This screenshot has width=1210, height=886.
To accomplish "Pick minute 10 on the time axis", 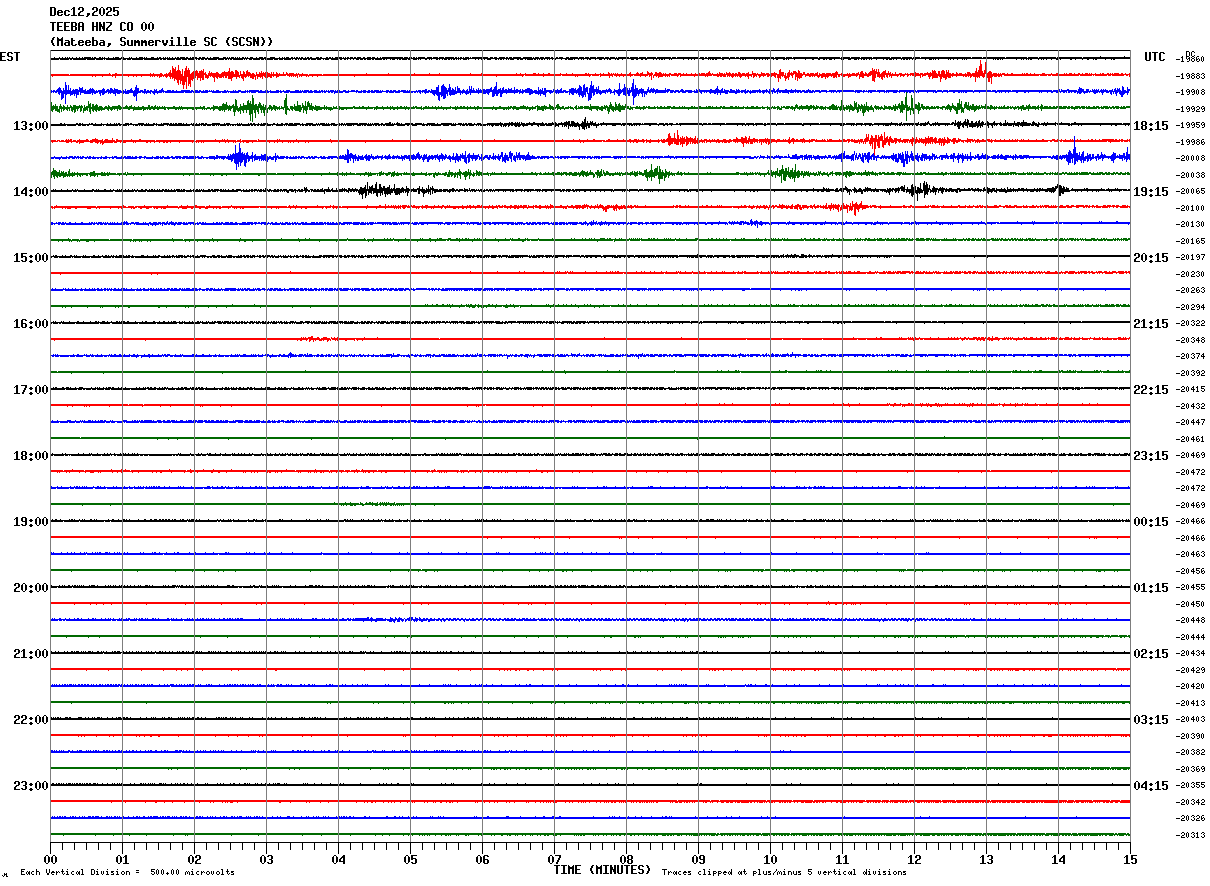I will (x=770, y=859).
